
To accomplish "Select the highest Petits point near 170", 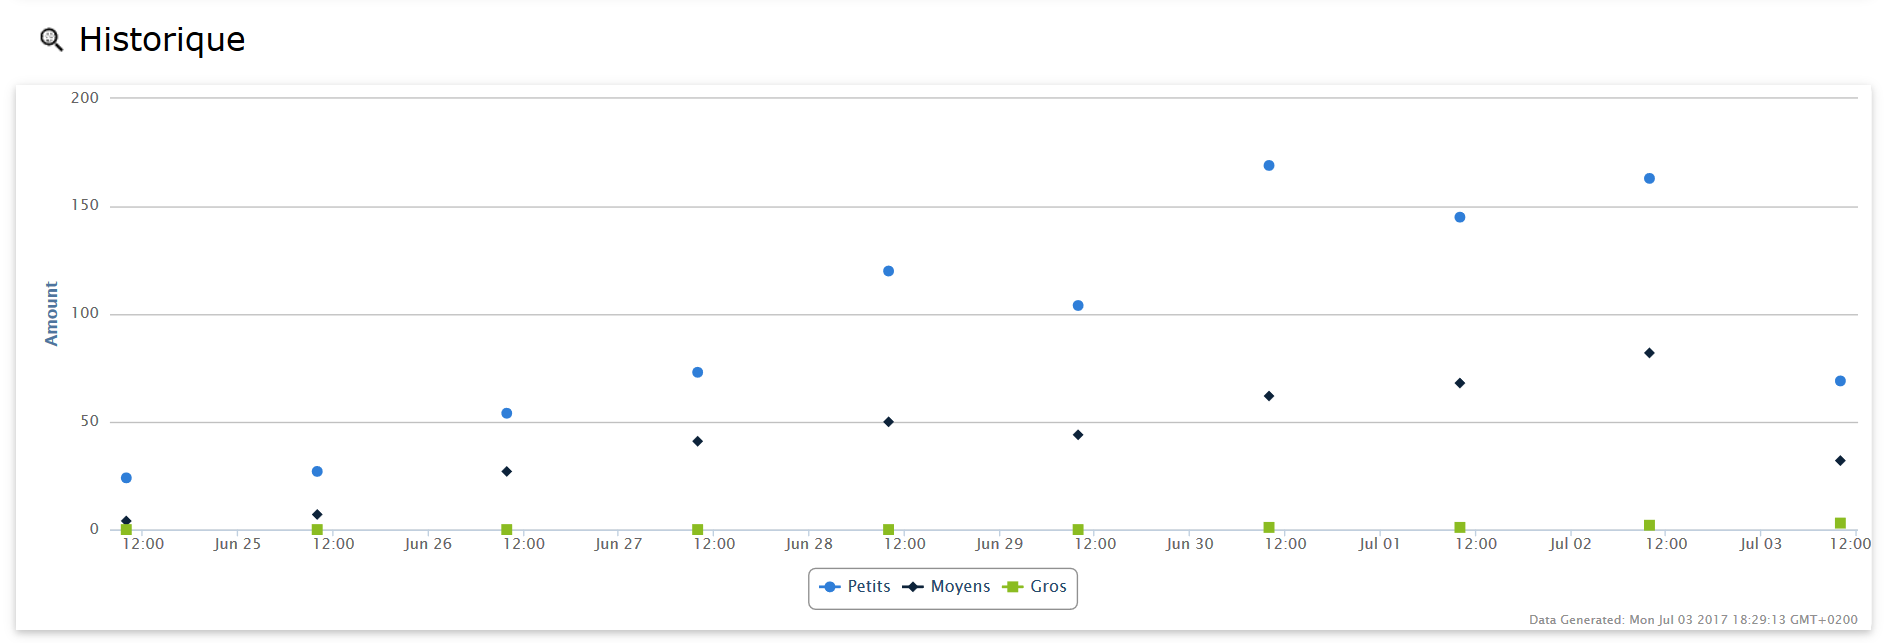I will pyautogui.click(x=1269, y=166).
